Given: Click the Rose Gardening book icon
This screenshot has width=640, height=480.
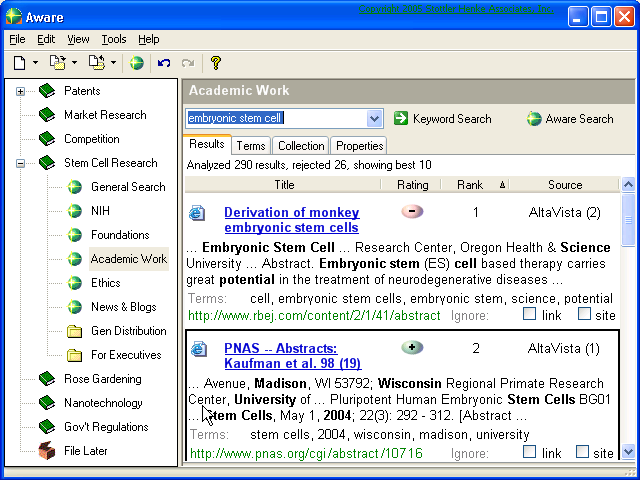Looking at the screenshot, I should coord(47,379).
